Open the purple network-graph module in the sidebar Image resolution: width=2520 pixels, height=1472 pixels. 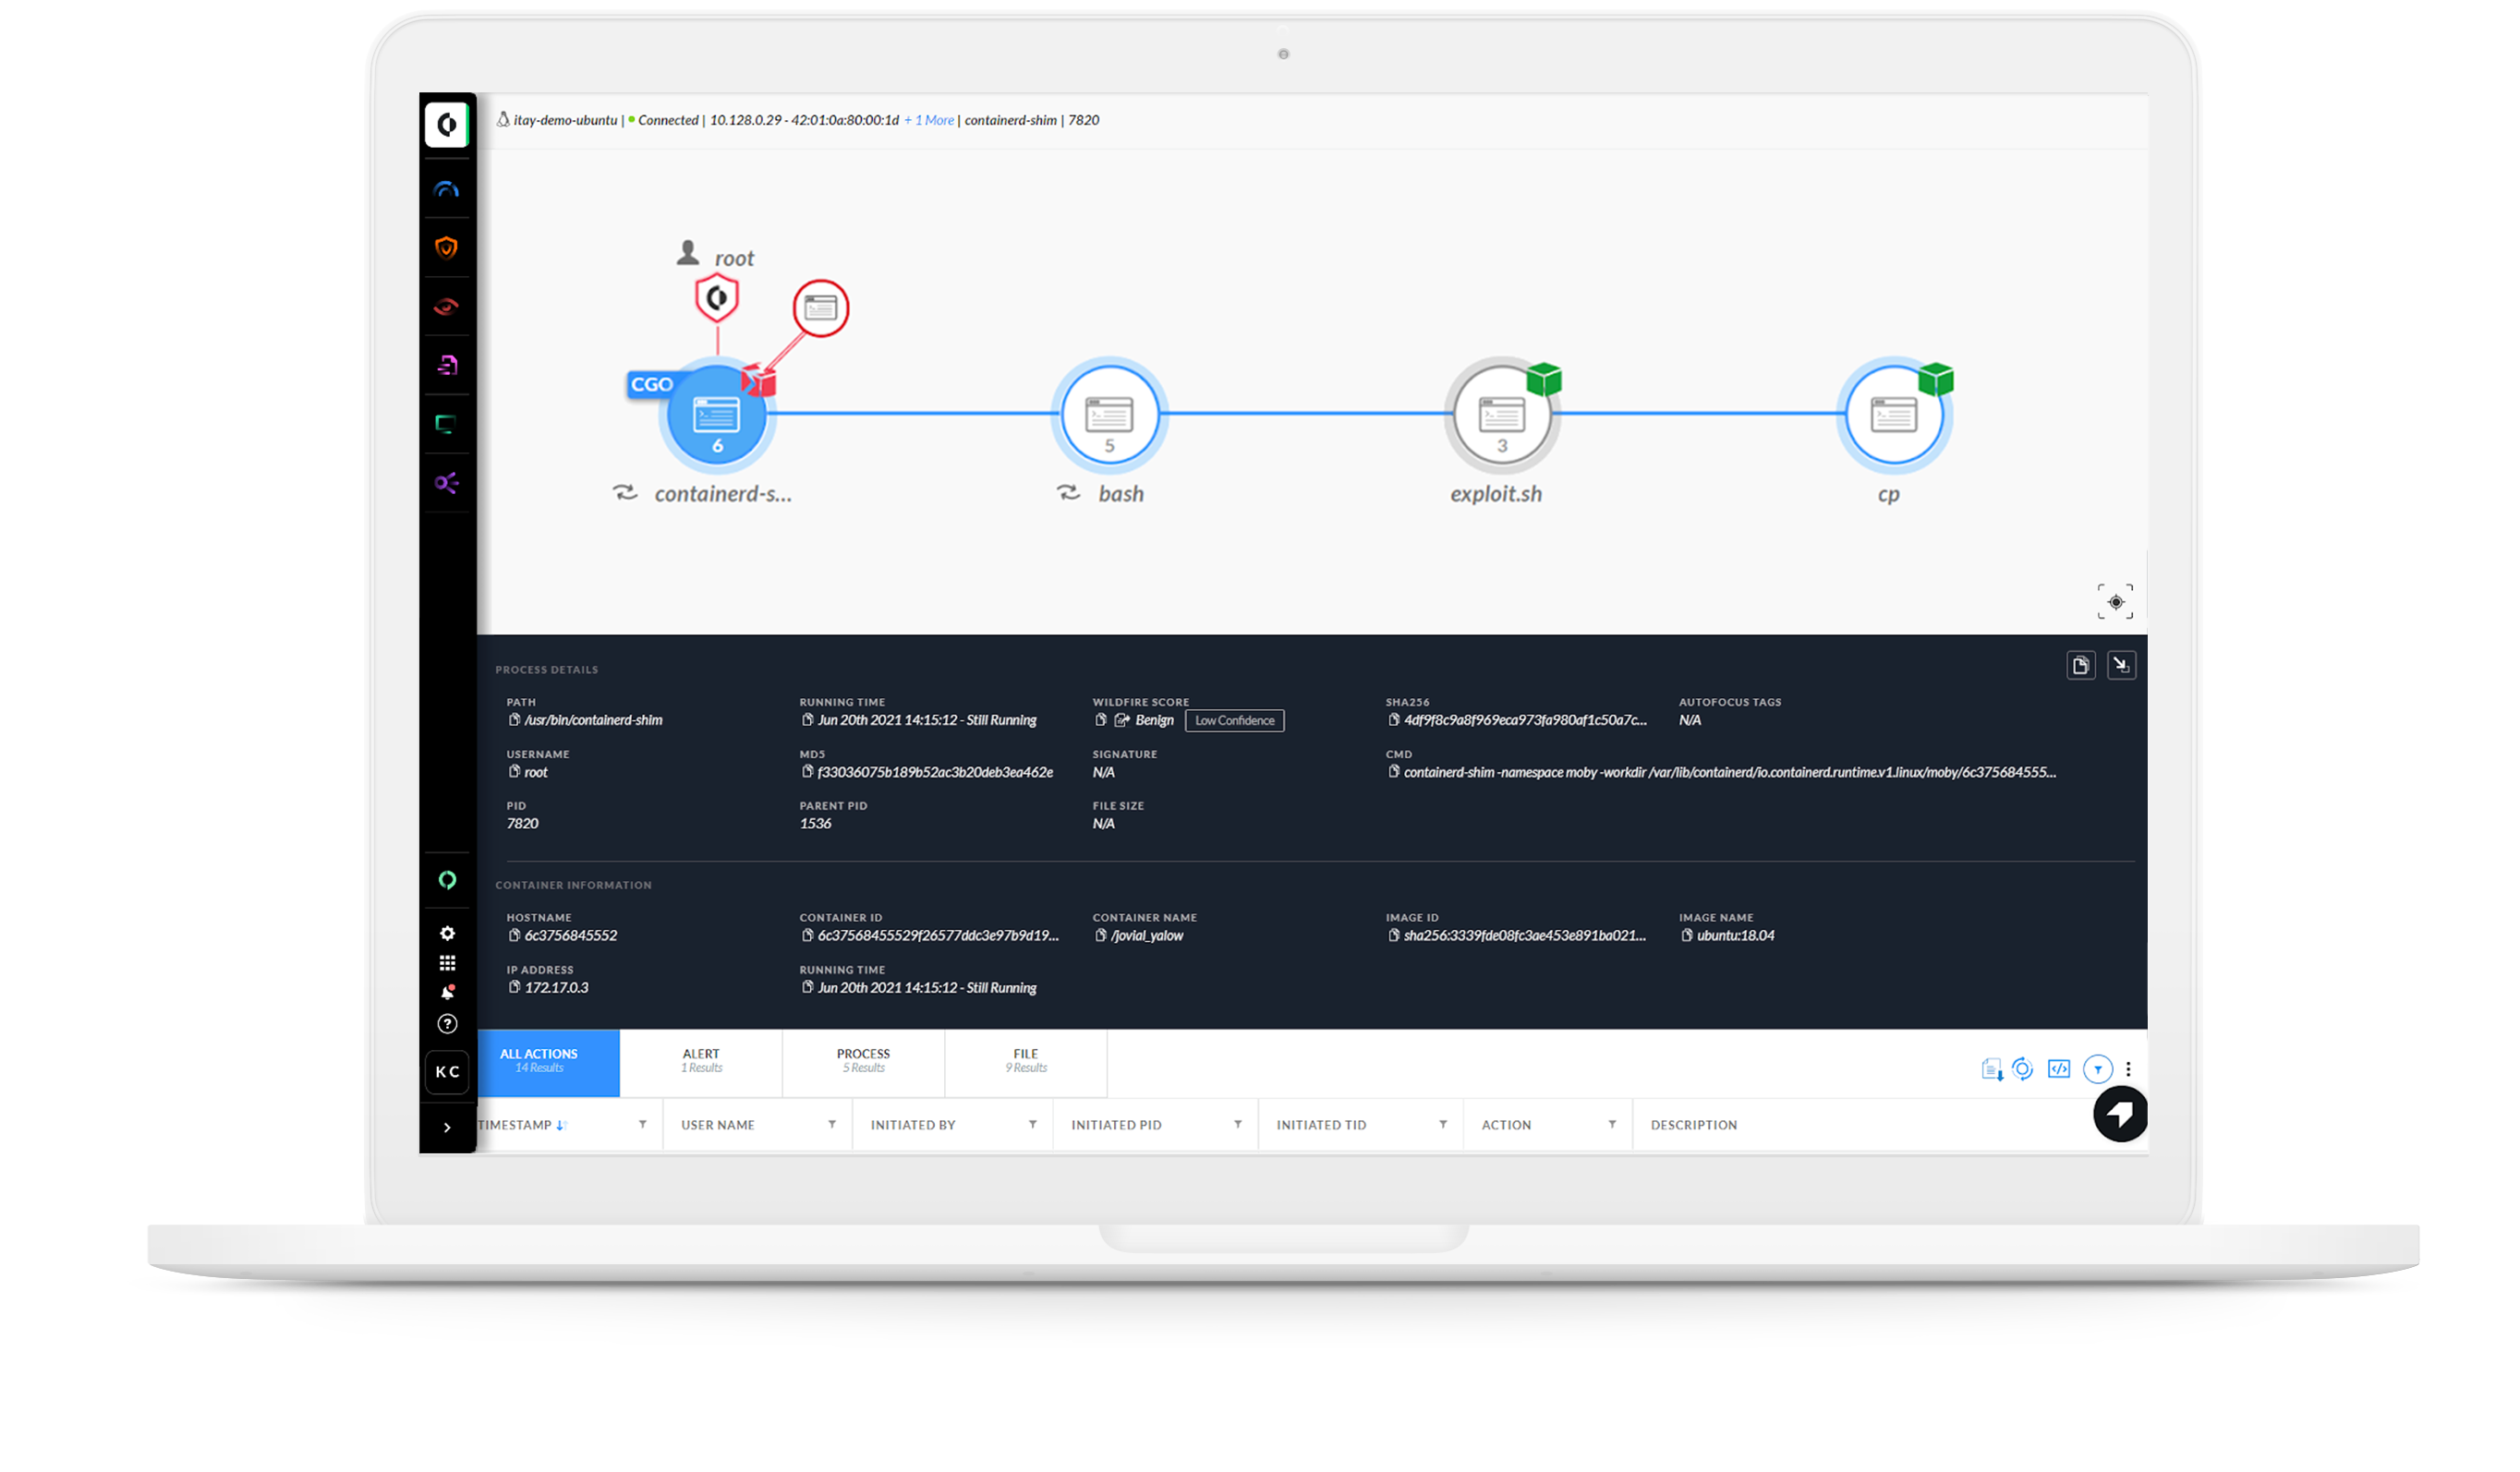(447, 483)
